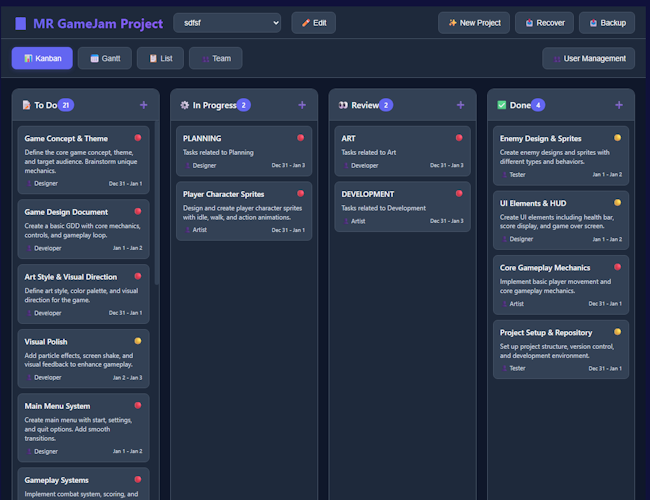
Task: Open the Art Style & Visual Direction card
Action: pyautogui.click(x=83, y=294)
